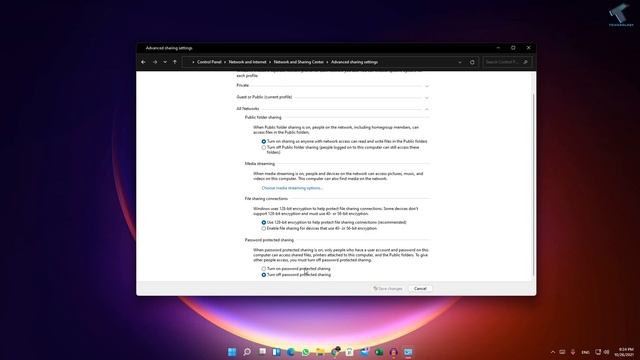Open Excel from the taskbar
640x360 pixels.
pos(379,352)
